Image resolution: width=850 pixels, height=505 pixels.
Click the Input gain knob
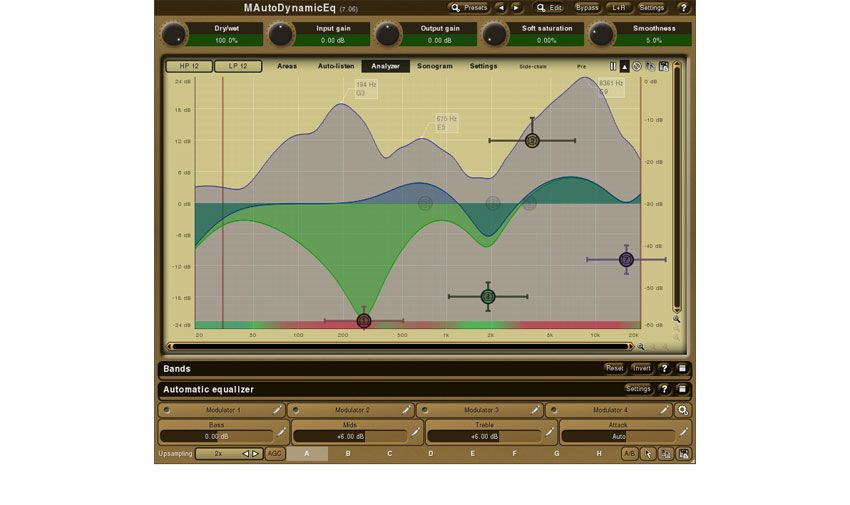click(280, 35)
